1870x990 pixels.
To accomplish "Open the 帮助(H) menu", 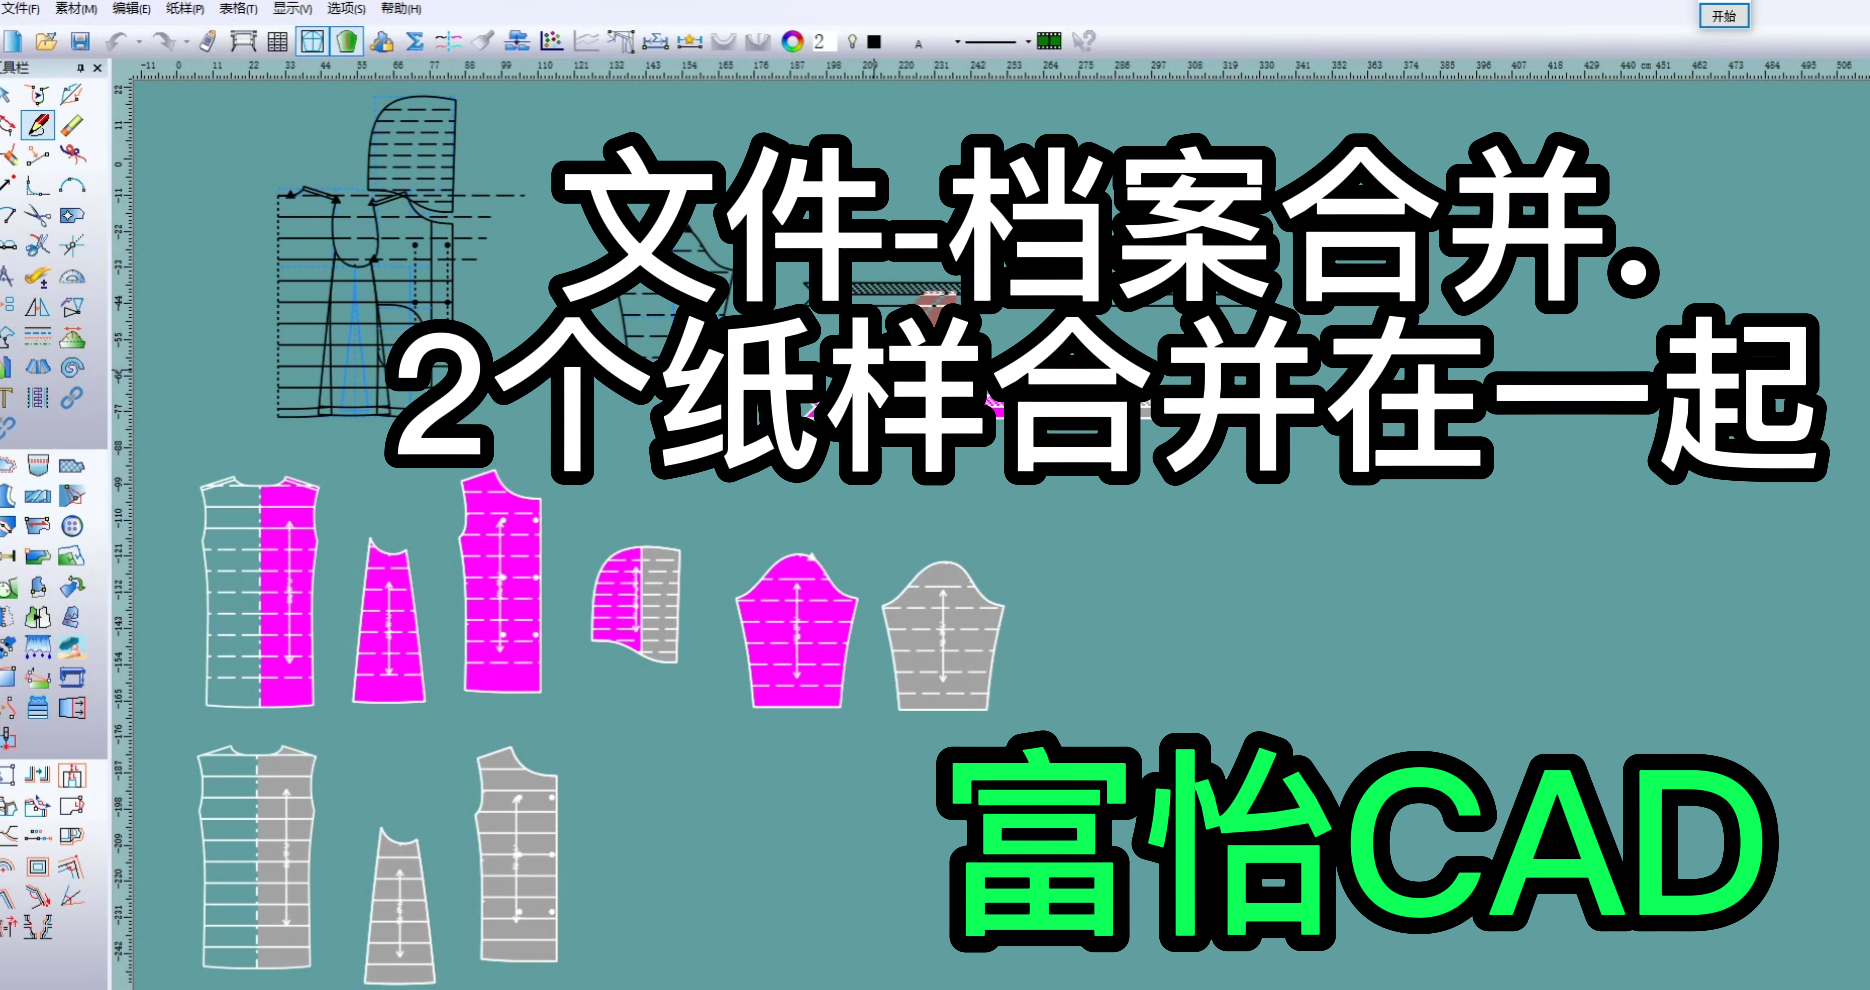I will point(401,8).
